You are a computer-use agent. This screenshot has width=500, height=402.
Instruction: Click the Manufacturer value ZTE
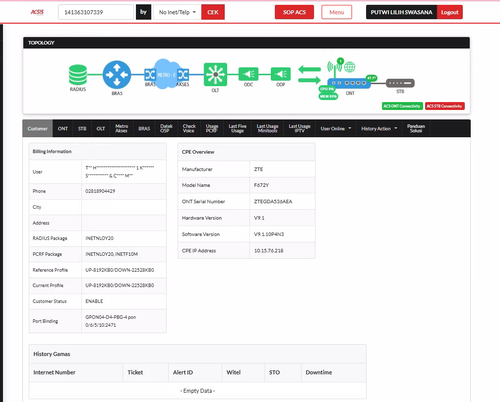click(x=258, y=169)
